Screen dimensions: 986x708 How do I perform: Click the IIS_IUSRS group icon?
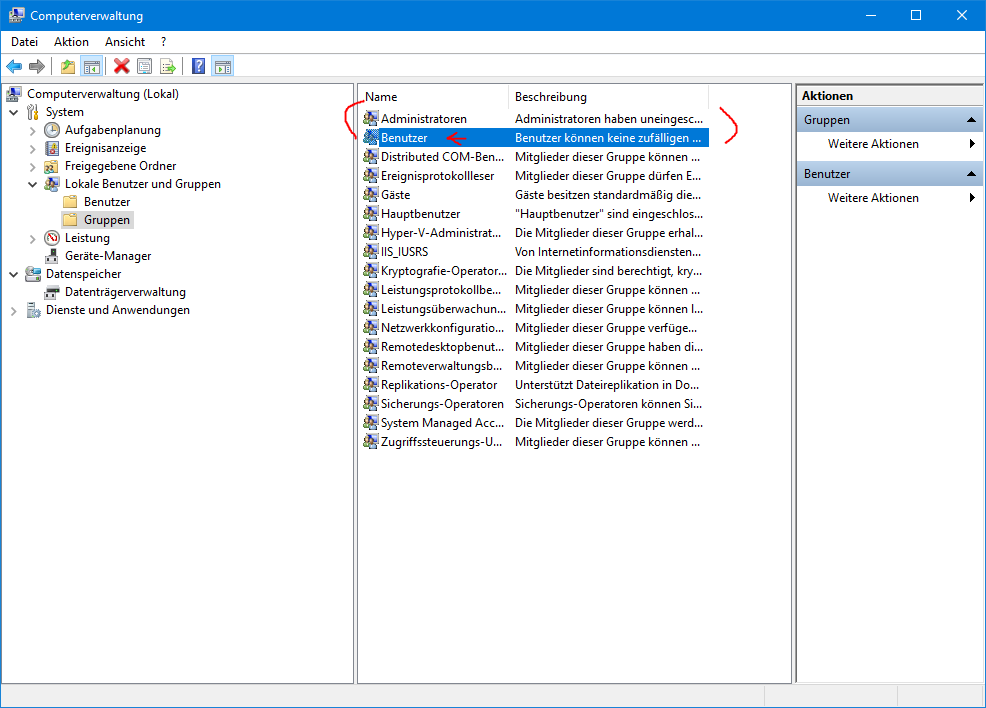(x=371, y=252)
